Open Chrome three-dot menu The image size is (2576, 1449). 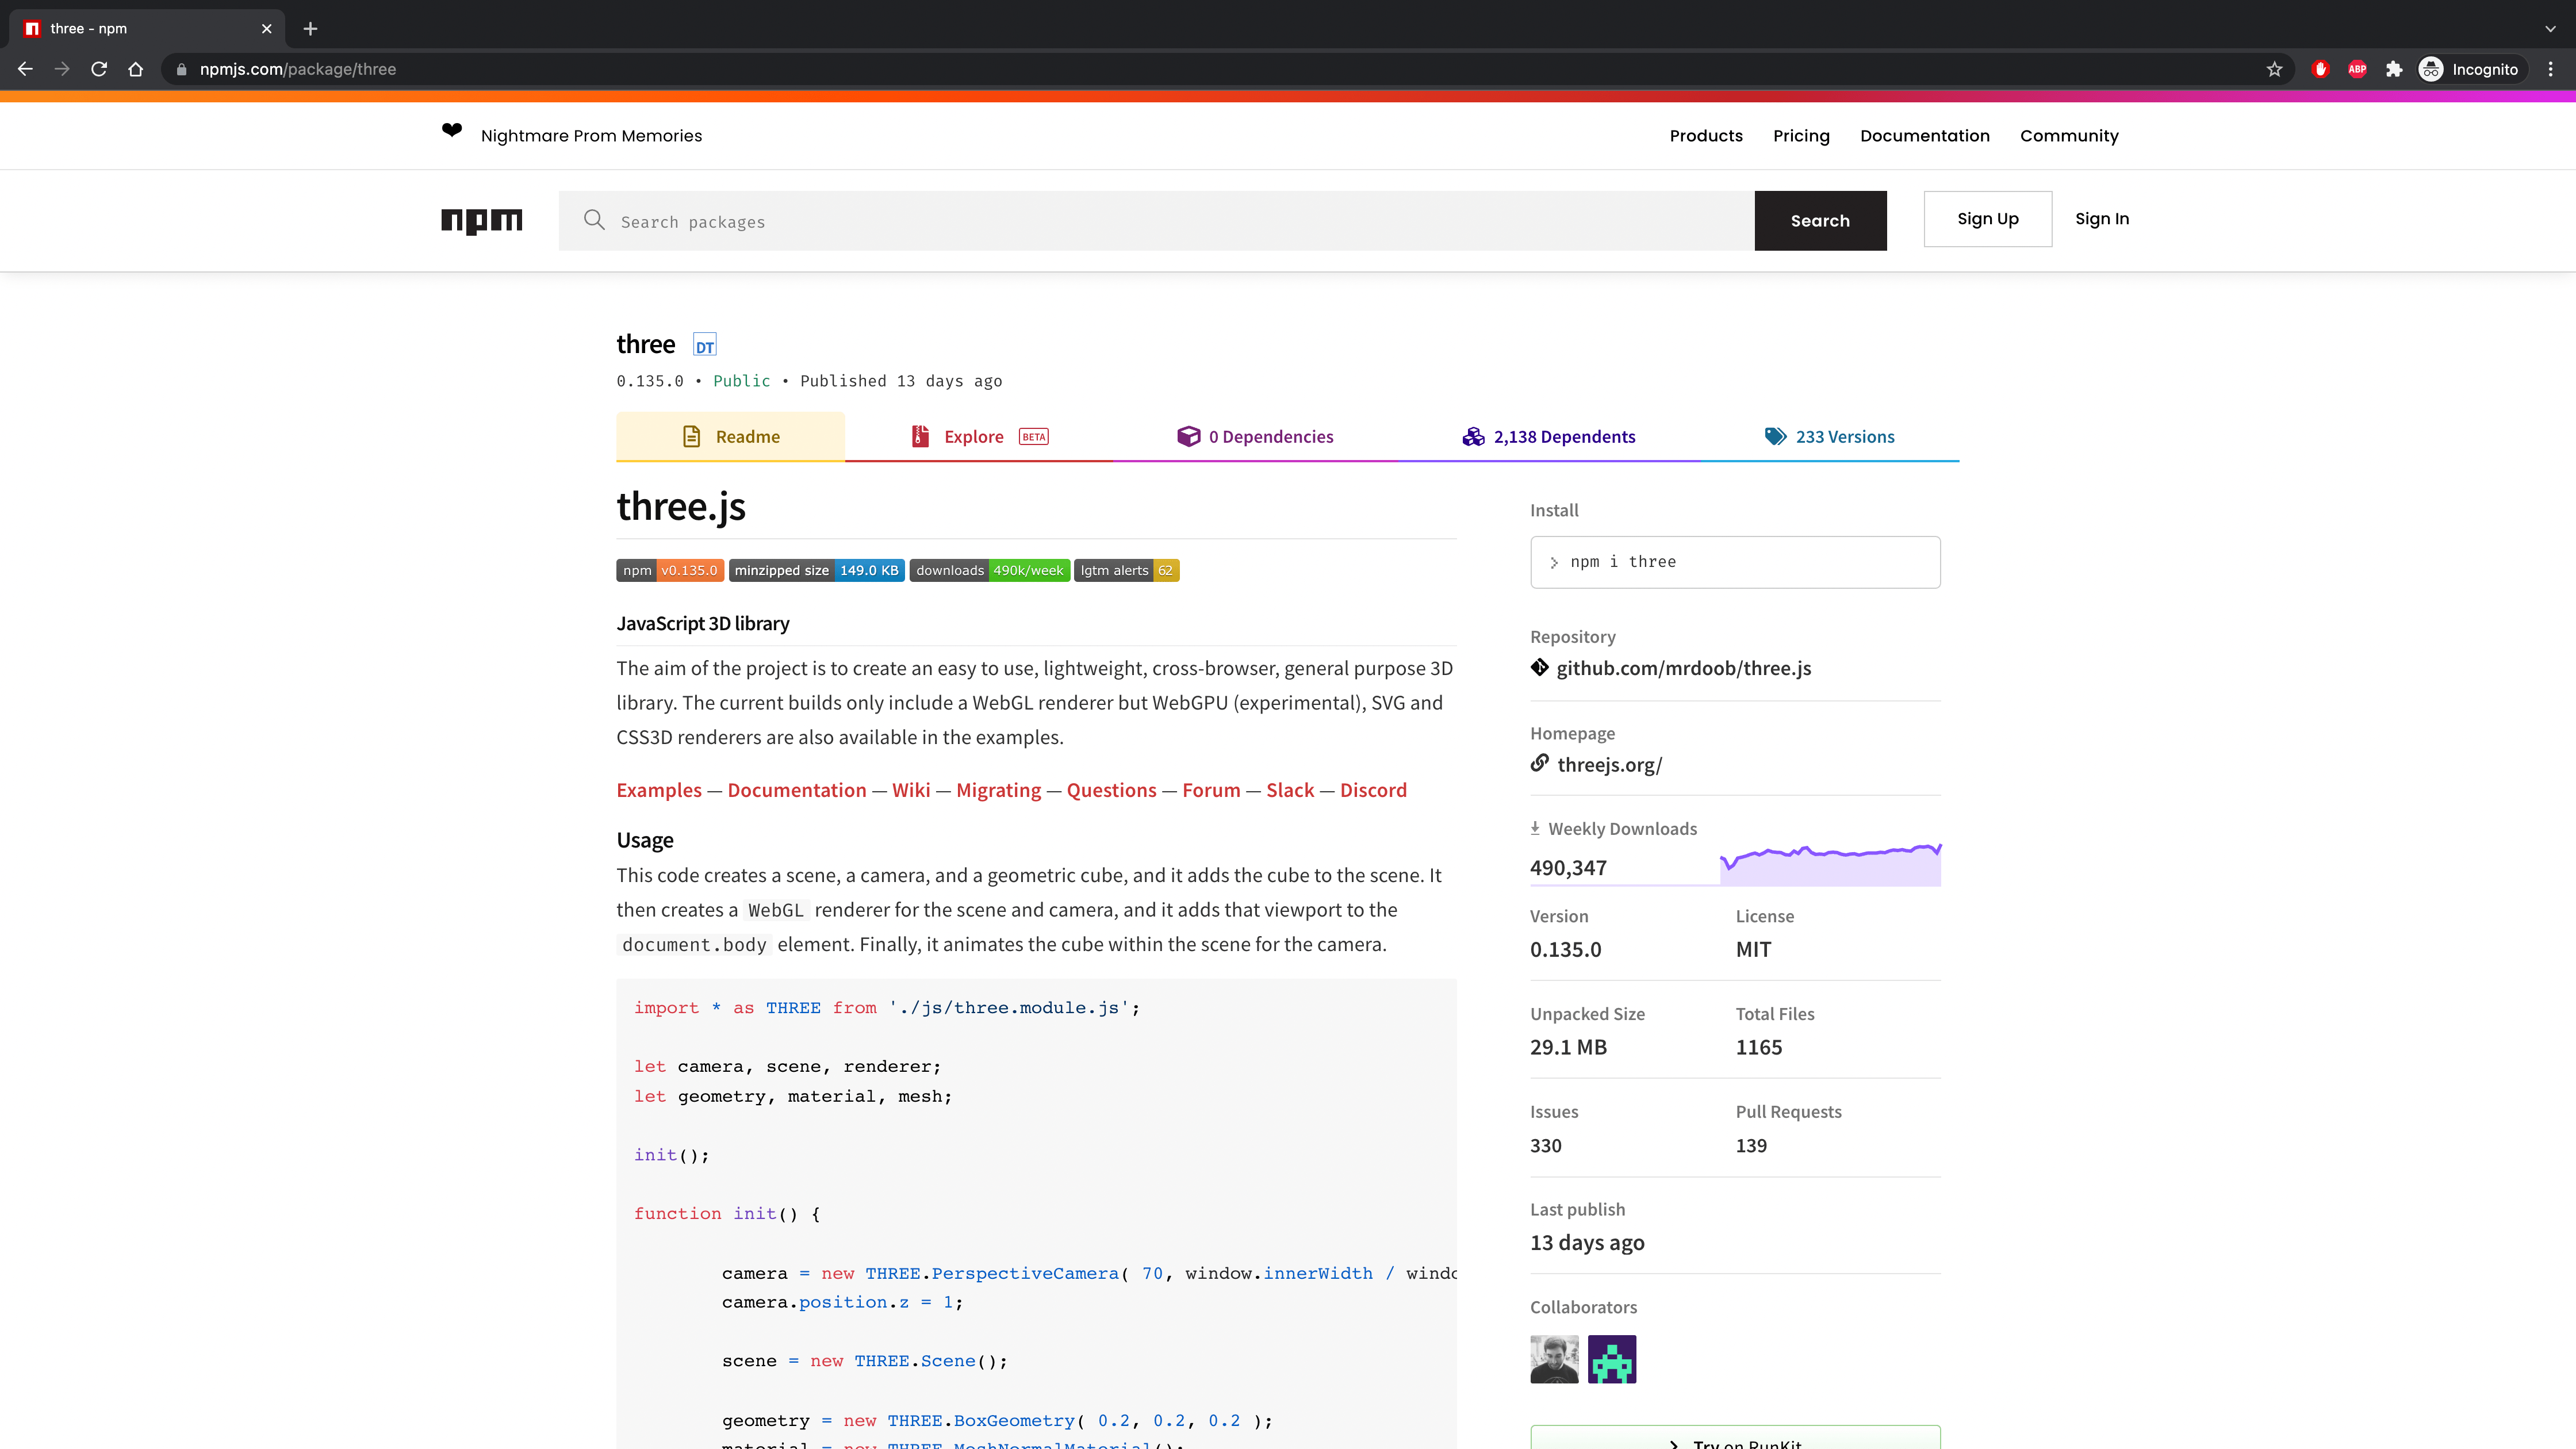(2550, 69)
